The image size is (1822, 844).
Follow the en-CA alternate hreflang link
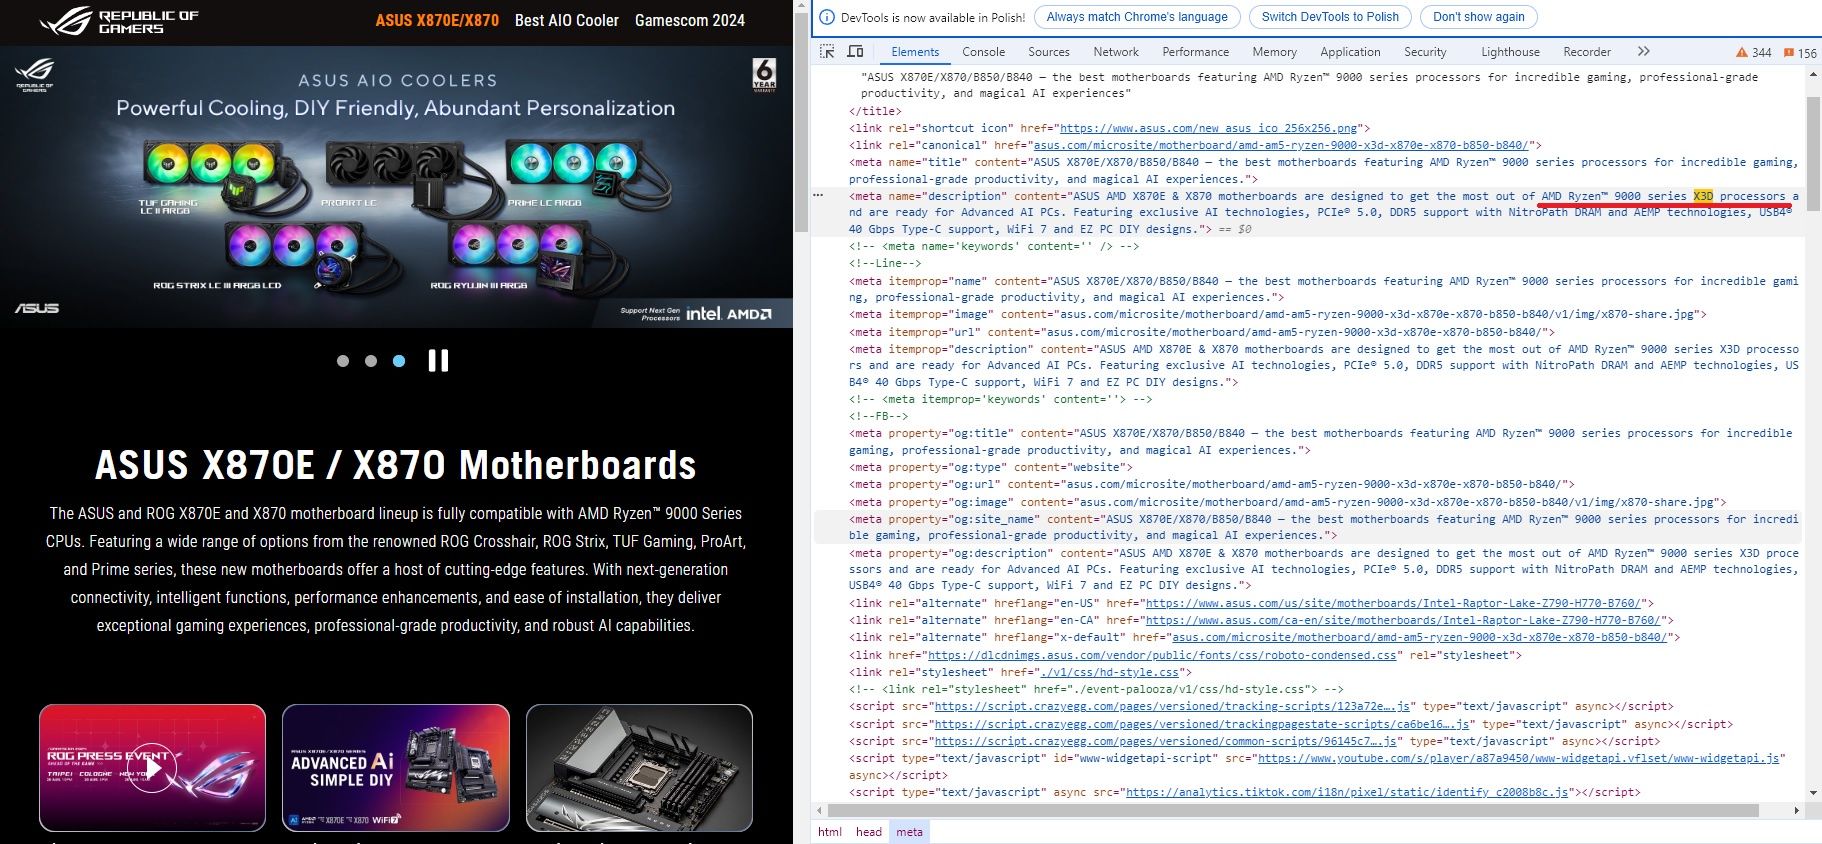pos(1403,620)
